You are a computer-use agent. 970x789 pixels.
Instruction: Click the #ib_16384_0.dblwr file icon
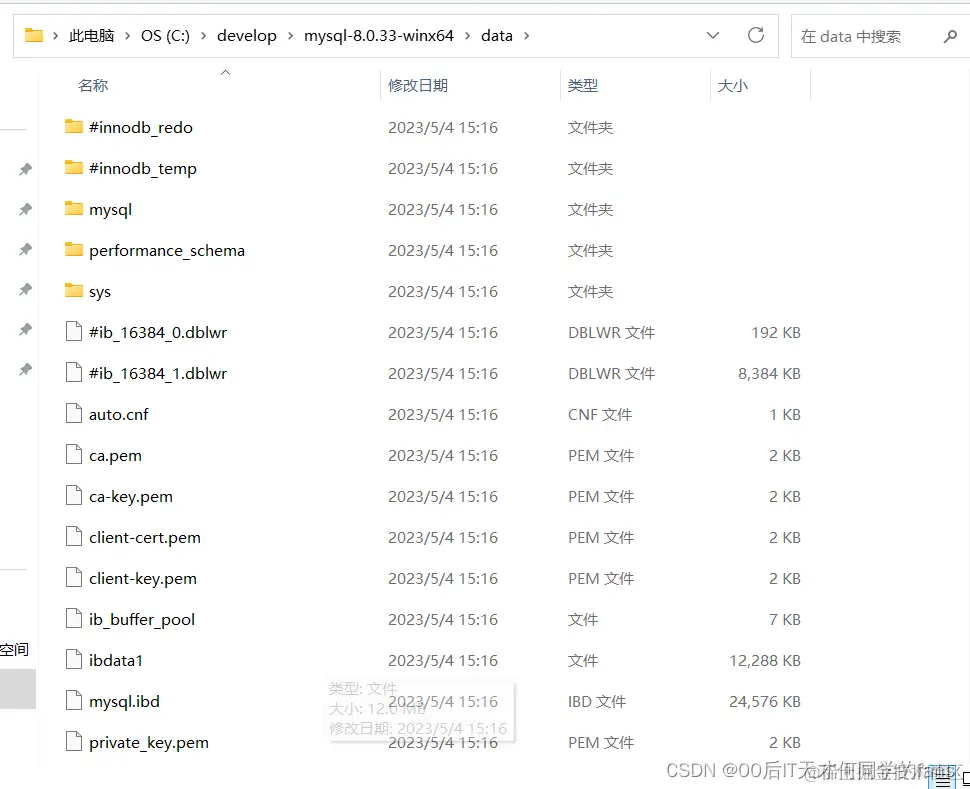(74, 332)
